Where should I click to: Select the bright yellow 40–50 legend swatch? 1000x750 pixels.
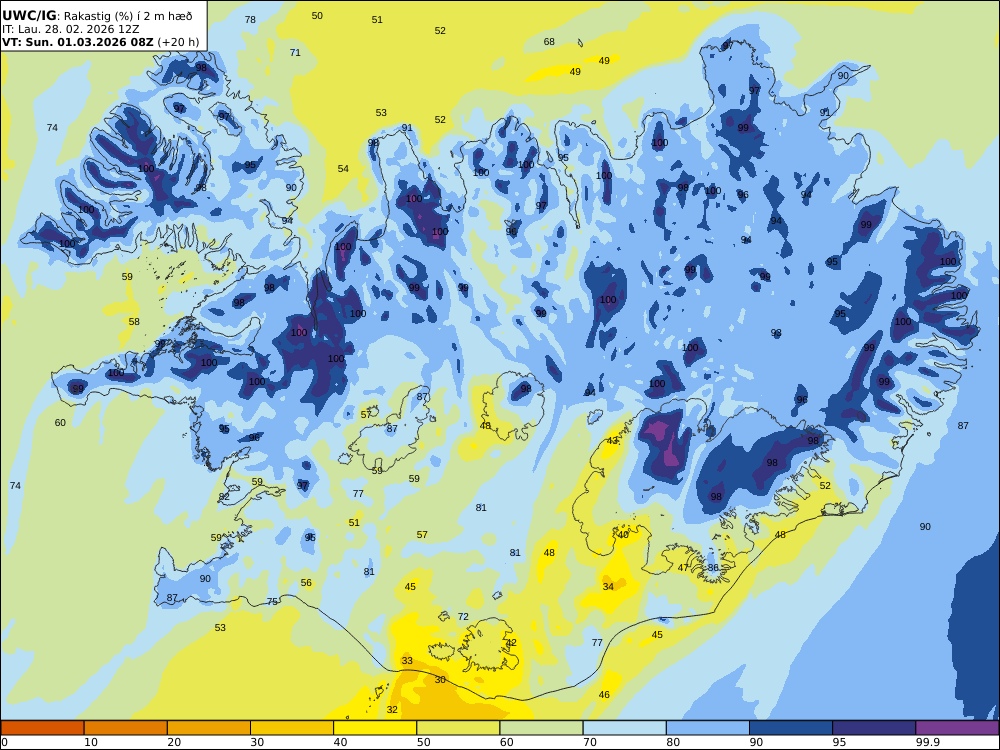[x=375, y=728]
